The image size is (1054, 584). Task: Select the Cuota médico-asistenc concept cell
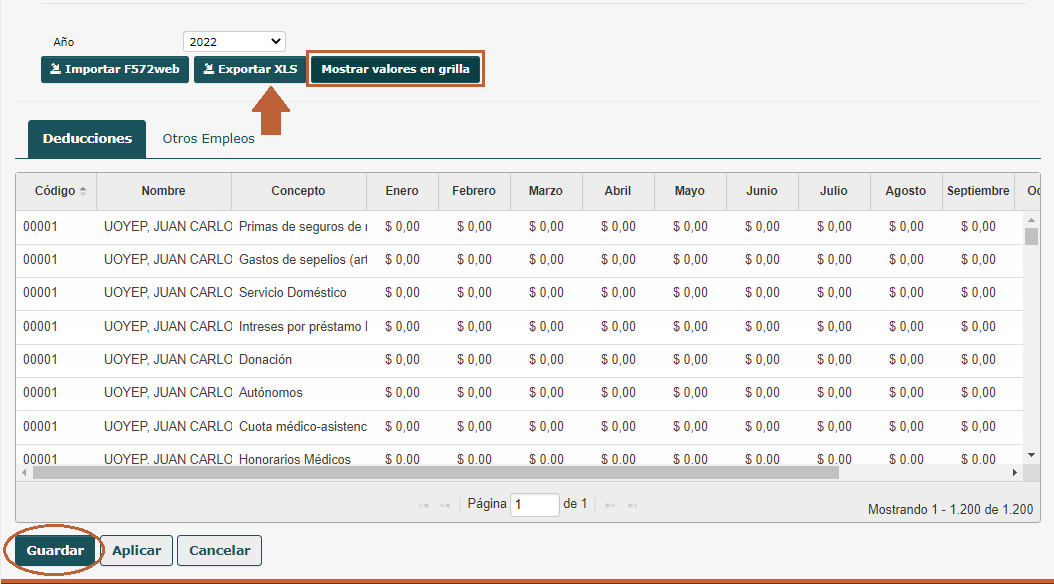click(299, 427)
